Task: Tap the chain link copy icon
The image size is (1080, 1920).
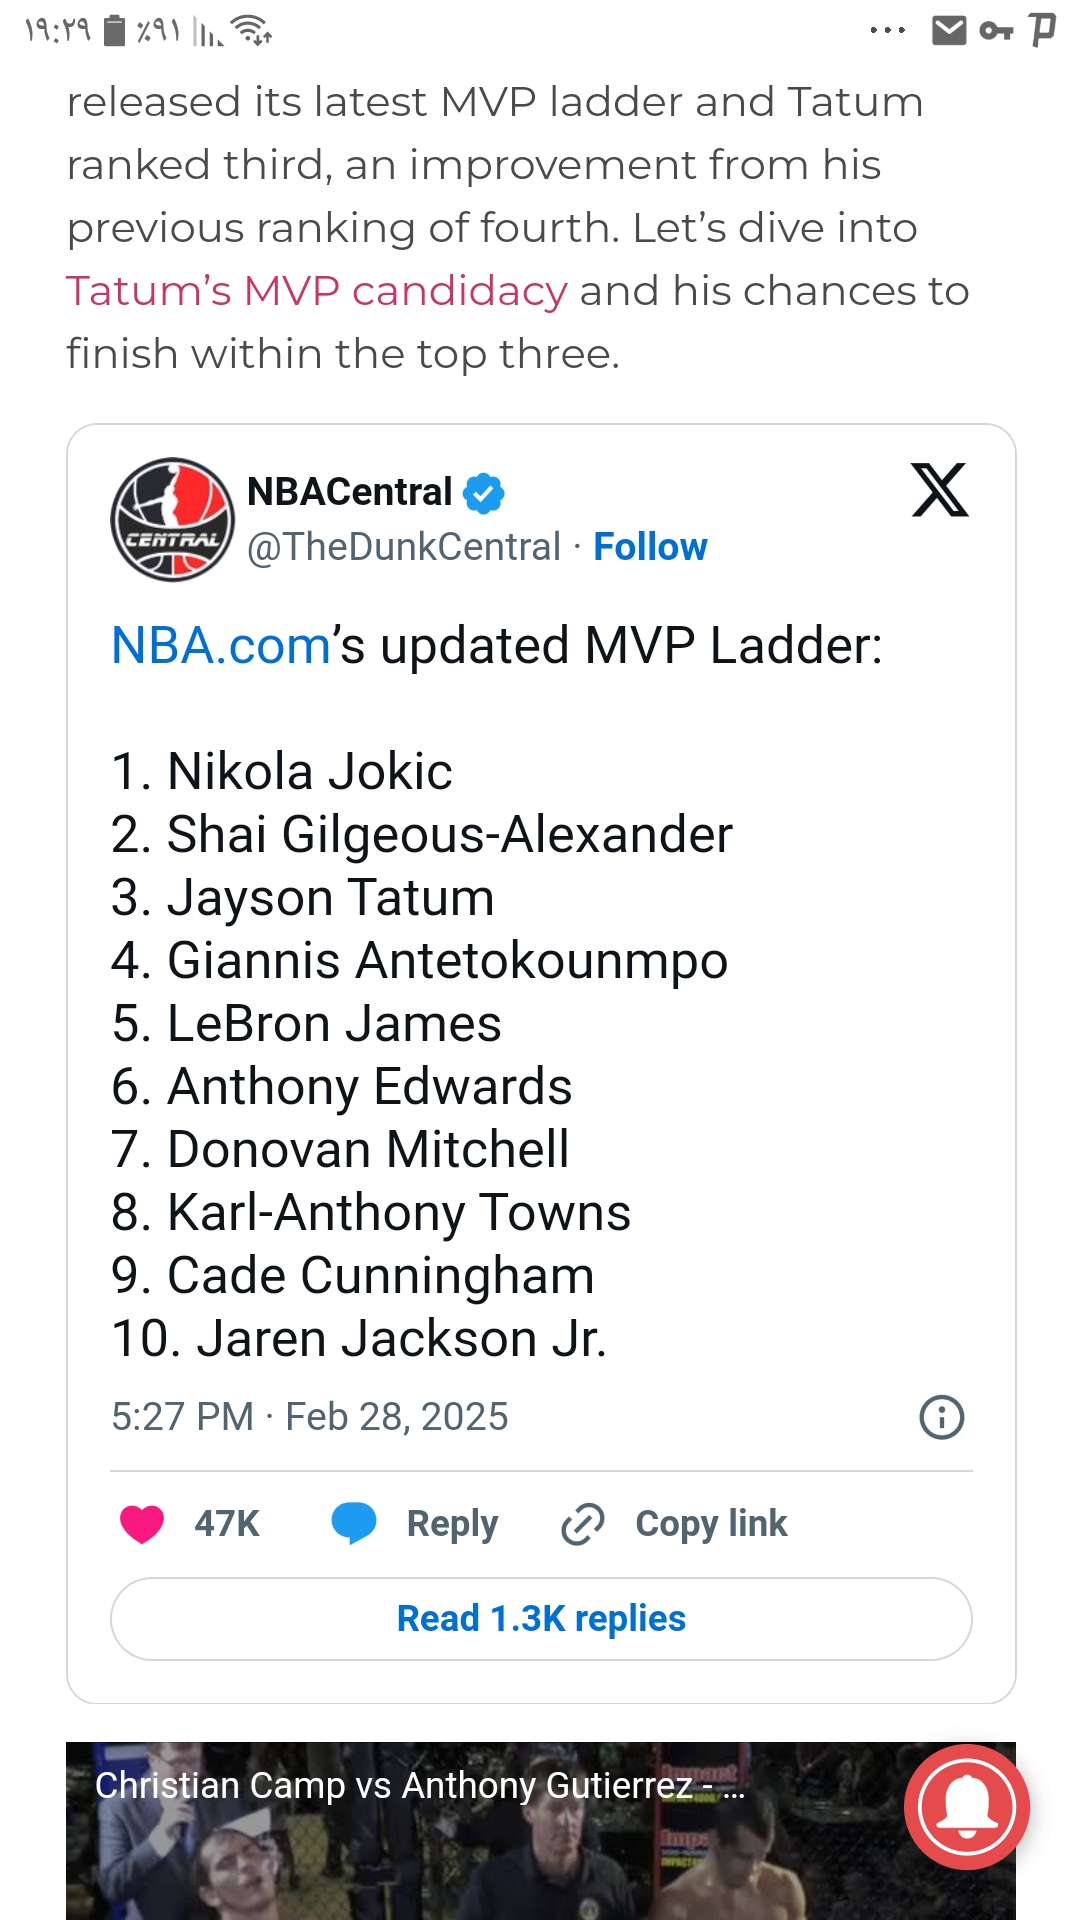Action: pyautogui.click(x=583, y=1524)
